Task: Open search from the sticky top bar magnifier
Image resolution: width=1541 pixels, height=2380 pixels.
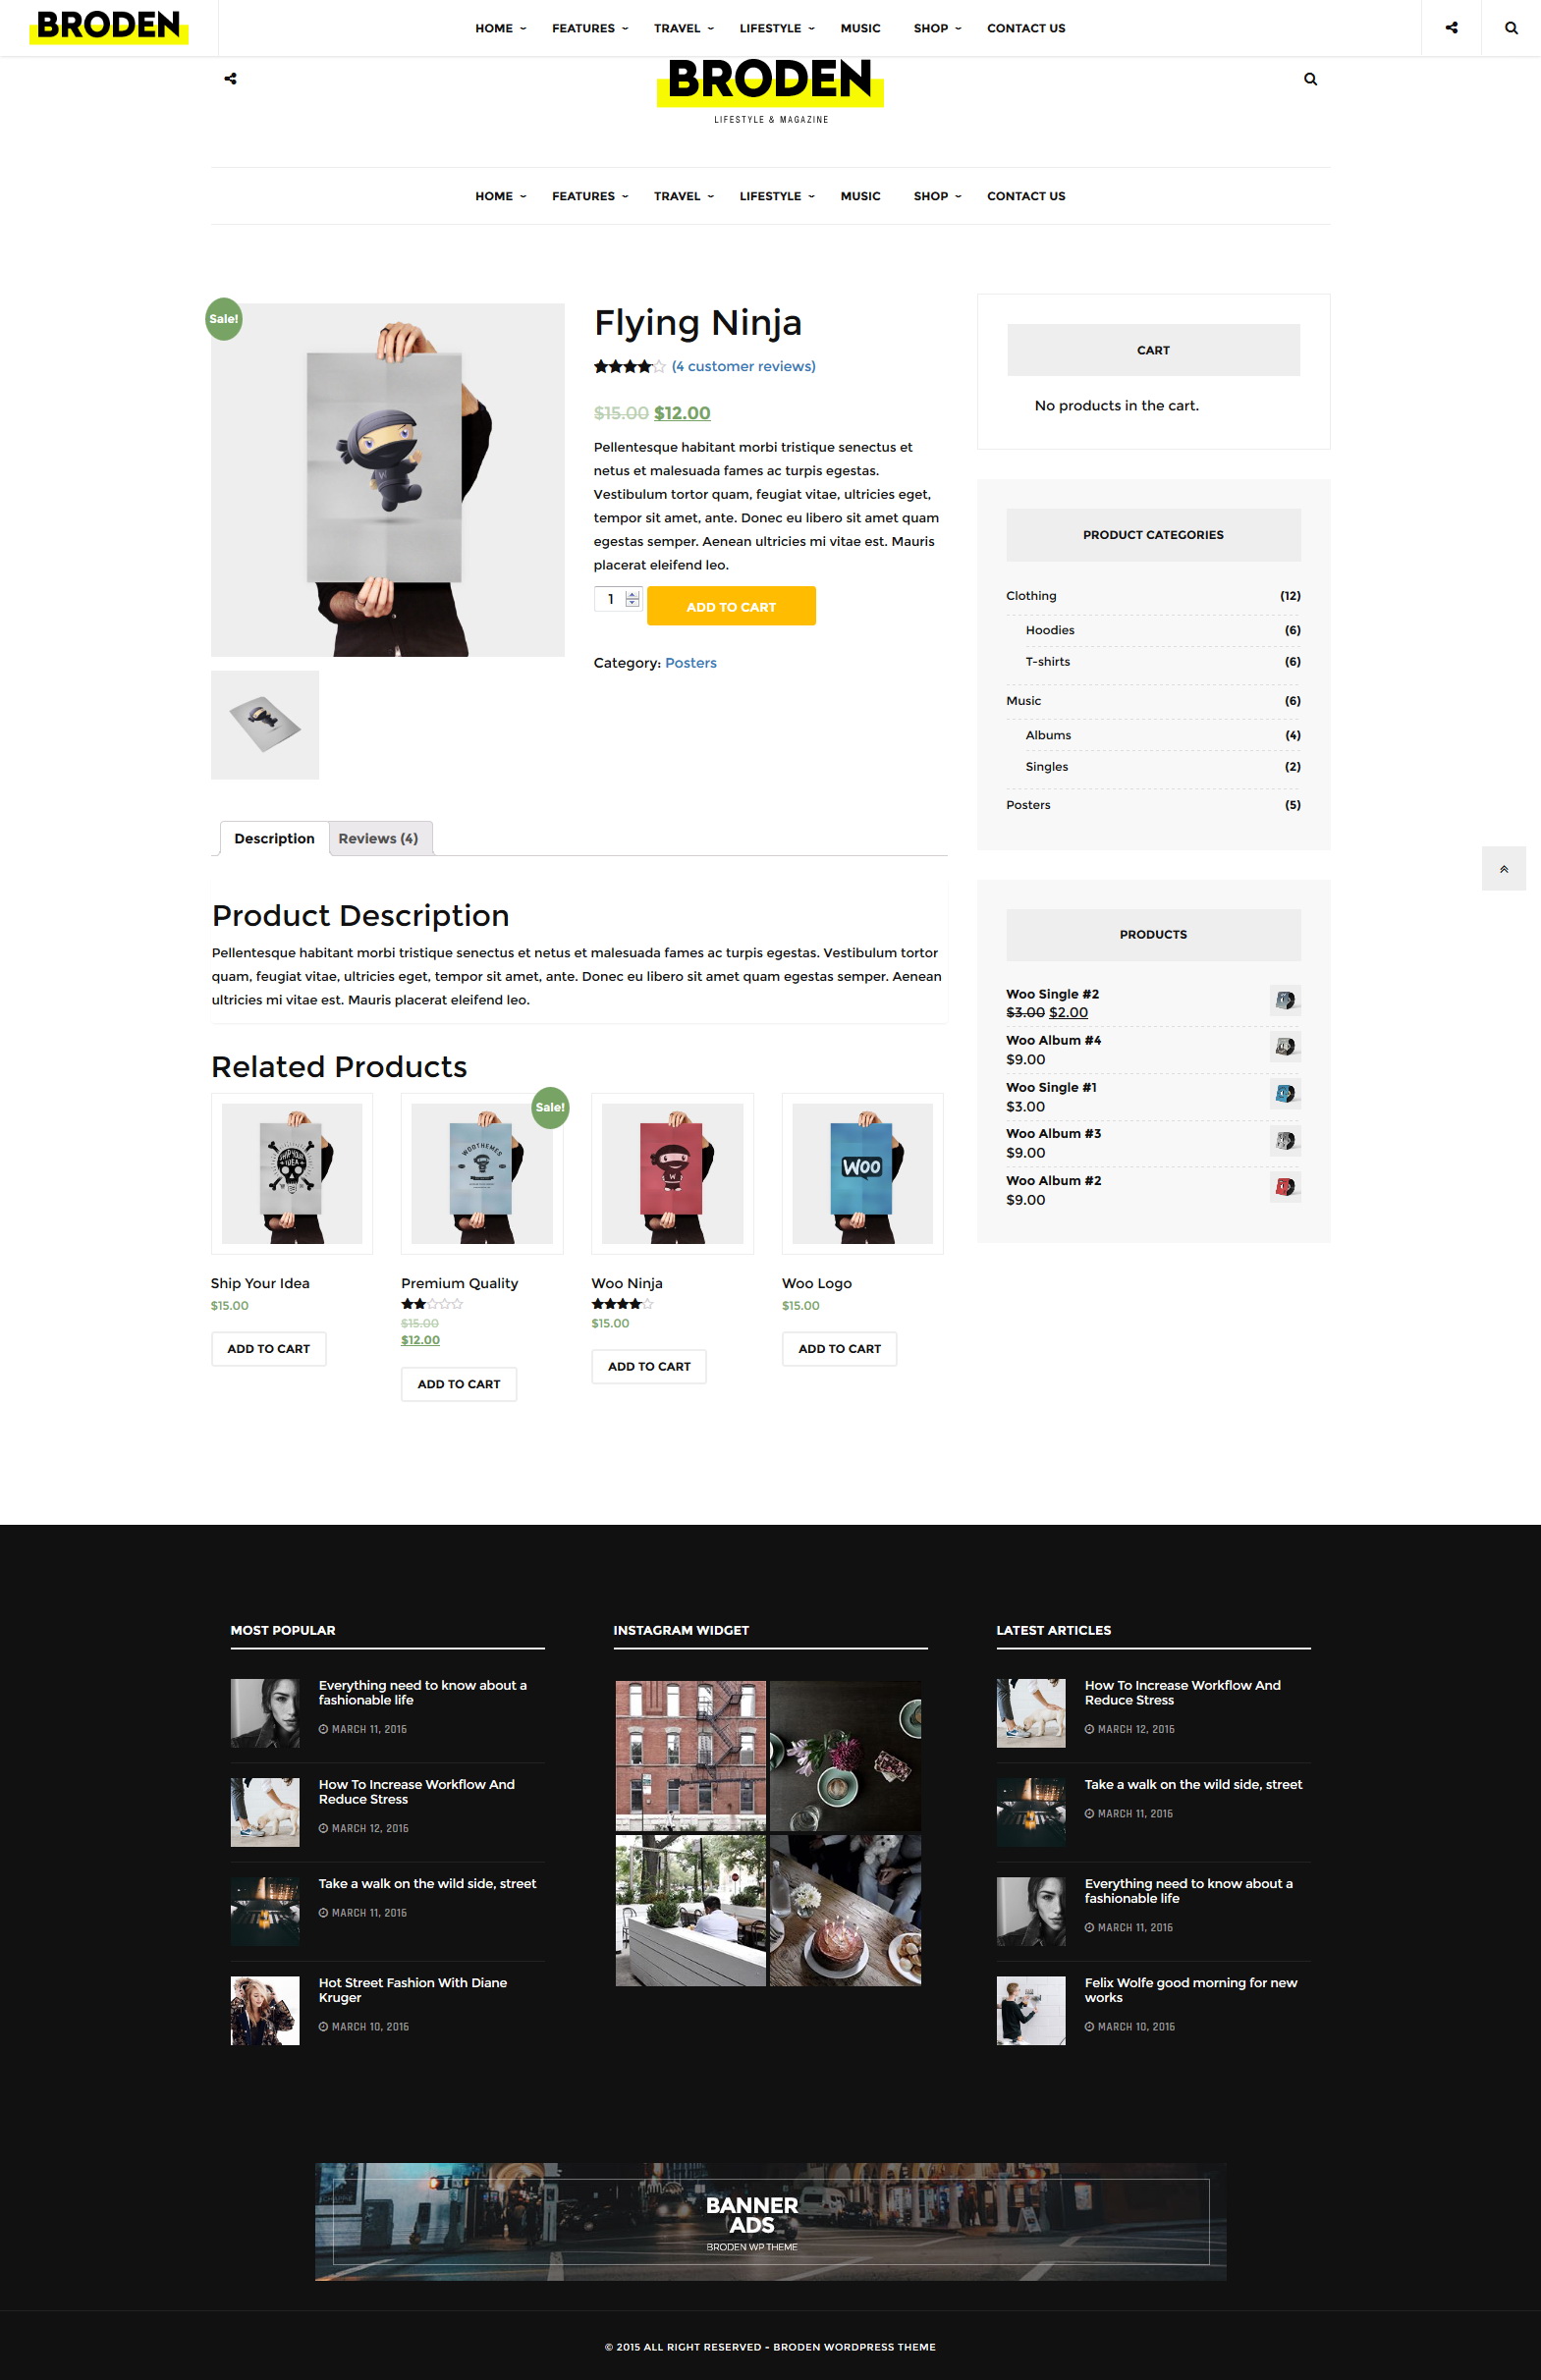Action: click(1511, 28)
